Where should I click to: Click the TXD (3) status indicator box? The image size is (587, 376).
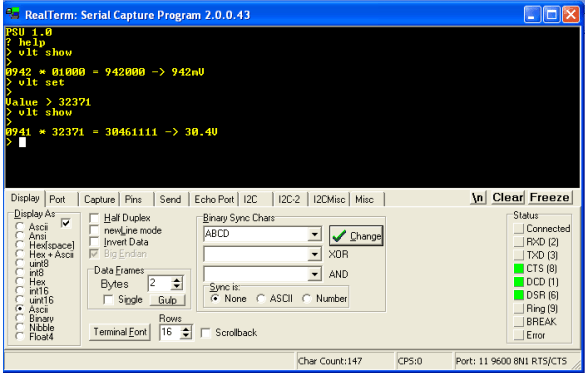pos(518,255)
